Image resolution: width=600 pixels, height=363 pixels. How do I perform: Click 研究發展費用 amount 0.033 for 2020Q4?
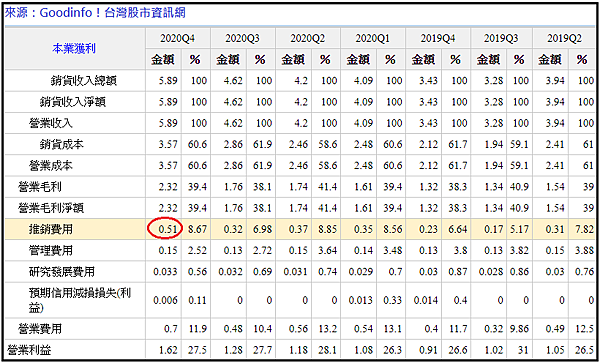click(165, 272)
